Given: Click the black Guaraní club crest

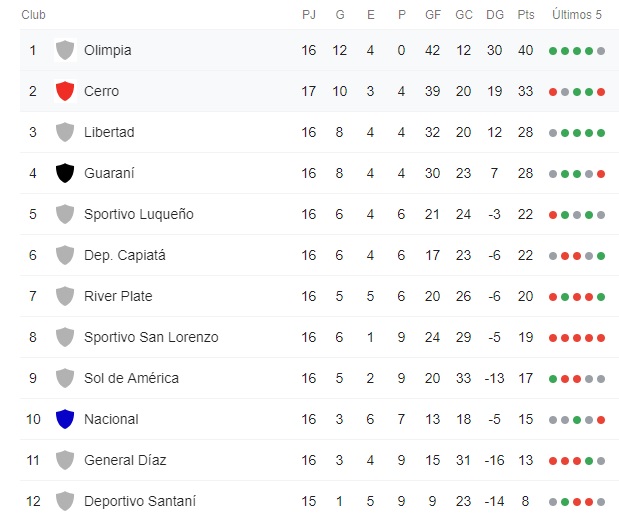Looking at the screenshot, I should (66, 173).
